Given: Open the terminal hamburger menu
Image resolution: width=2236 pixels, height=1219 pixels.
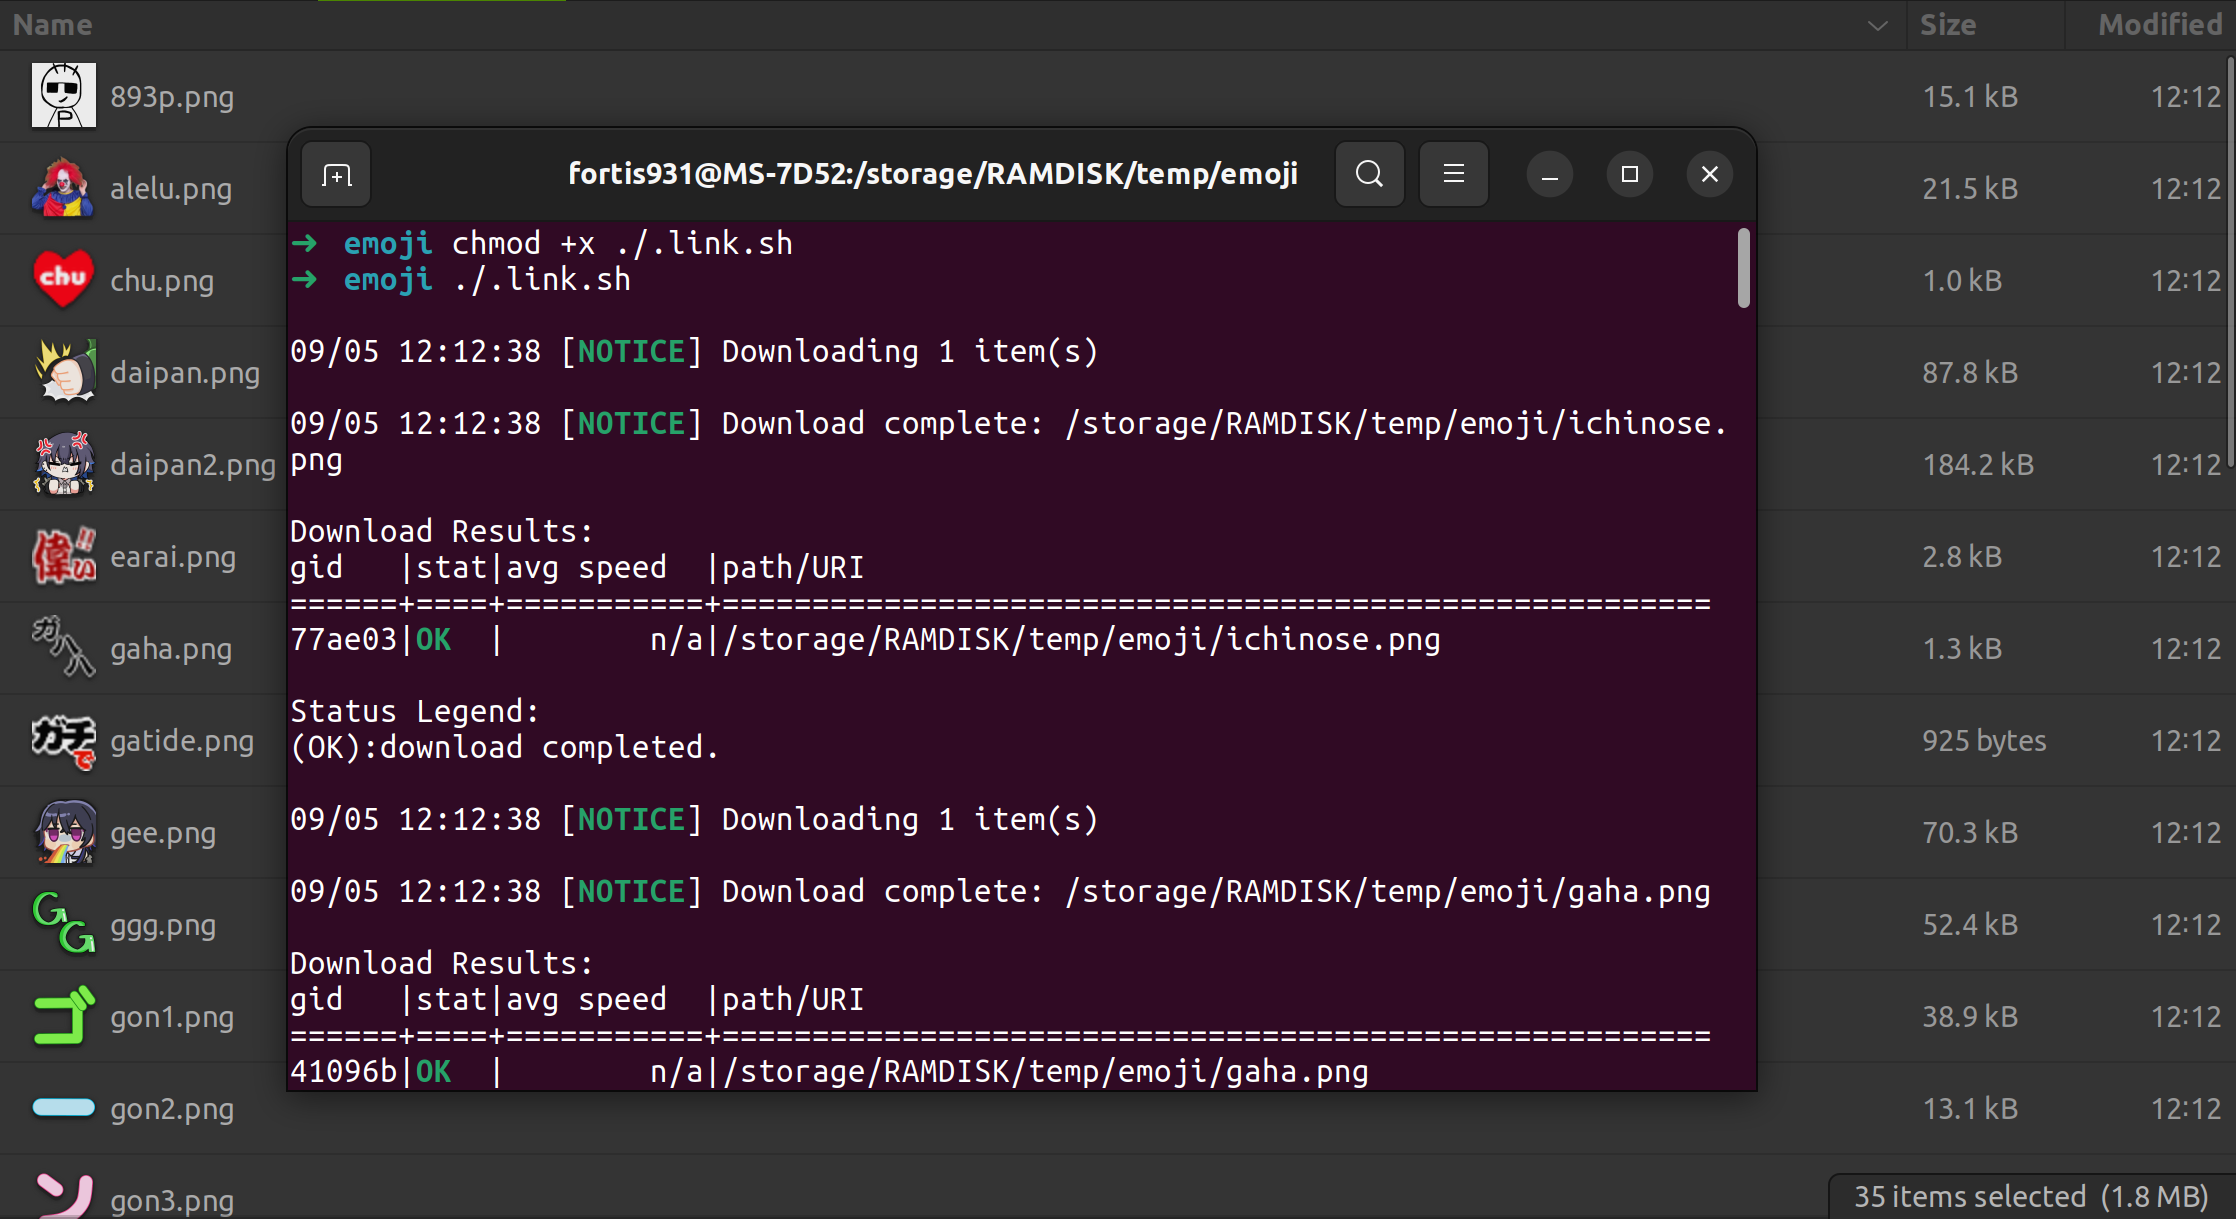Looking at the screenshot, I should 1453,174.
